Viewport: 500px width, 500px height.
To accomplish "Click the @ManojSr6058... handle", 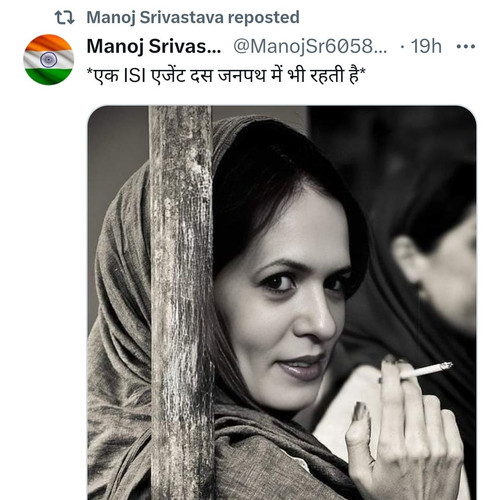I will coord(310,46).
